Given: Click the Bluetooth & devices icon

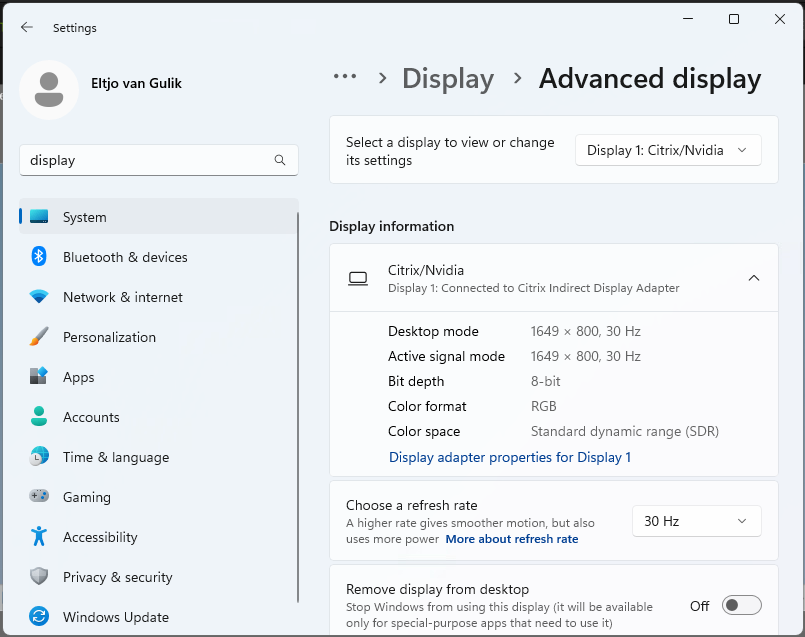Looking at the screenshot, I should tap(39, 257).
